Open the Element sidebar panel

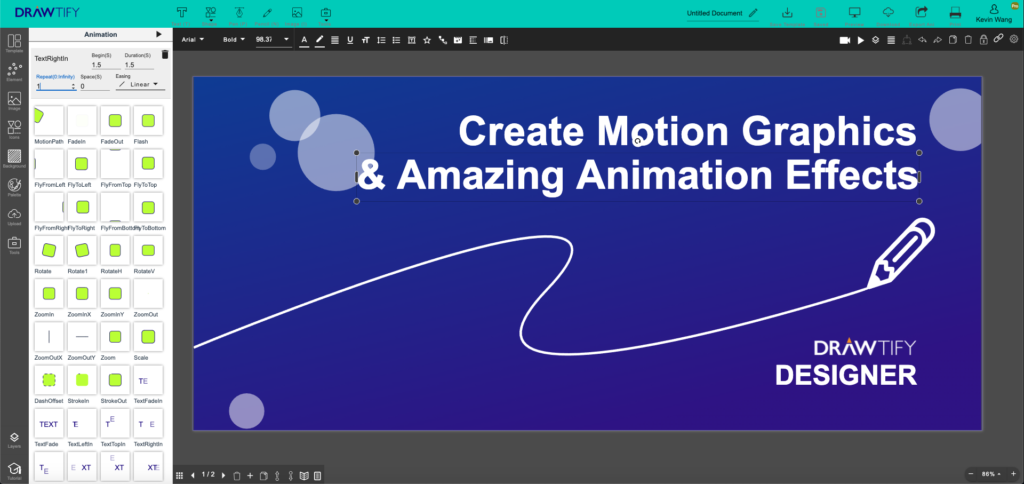point(14,71)
